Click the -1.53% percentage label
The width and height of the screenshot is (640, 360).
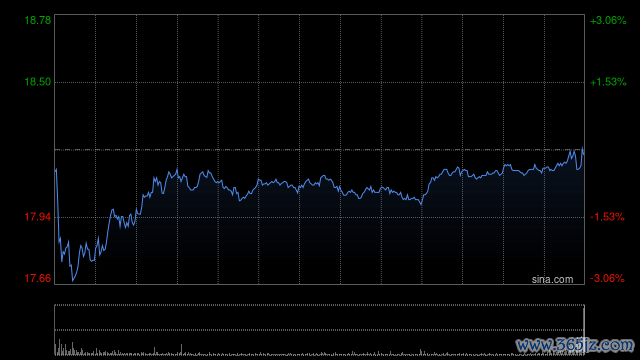[x=607, y=217]
